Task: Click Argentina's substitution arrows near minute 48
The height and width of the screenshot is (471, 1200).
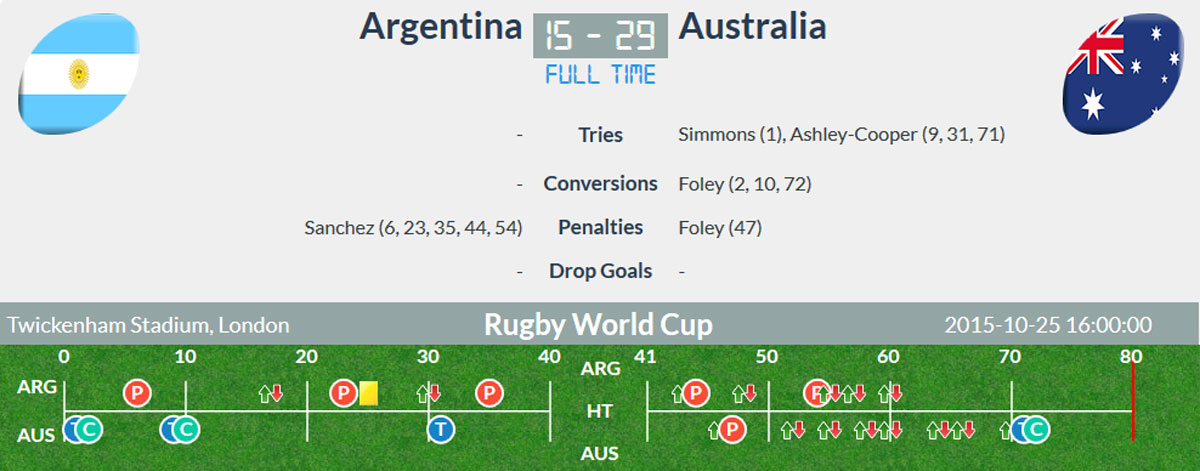Action: tap(744, 393)
